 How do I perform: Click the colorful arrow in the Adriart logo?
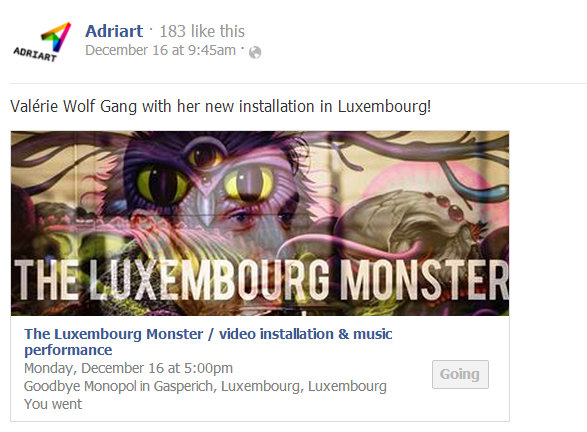(x=56, y=37)
